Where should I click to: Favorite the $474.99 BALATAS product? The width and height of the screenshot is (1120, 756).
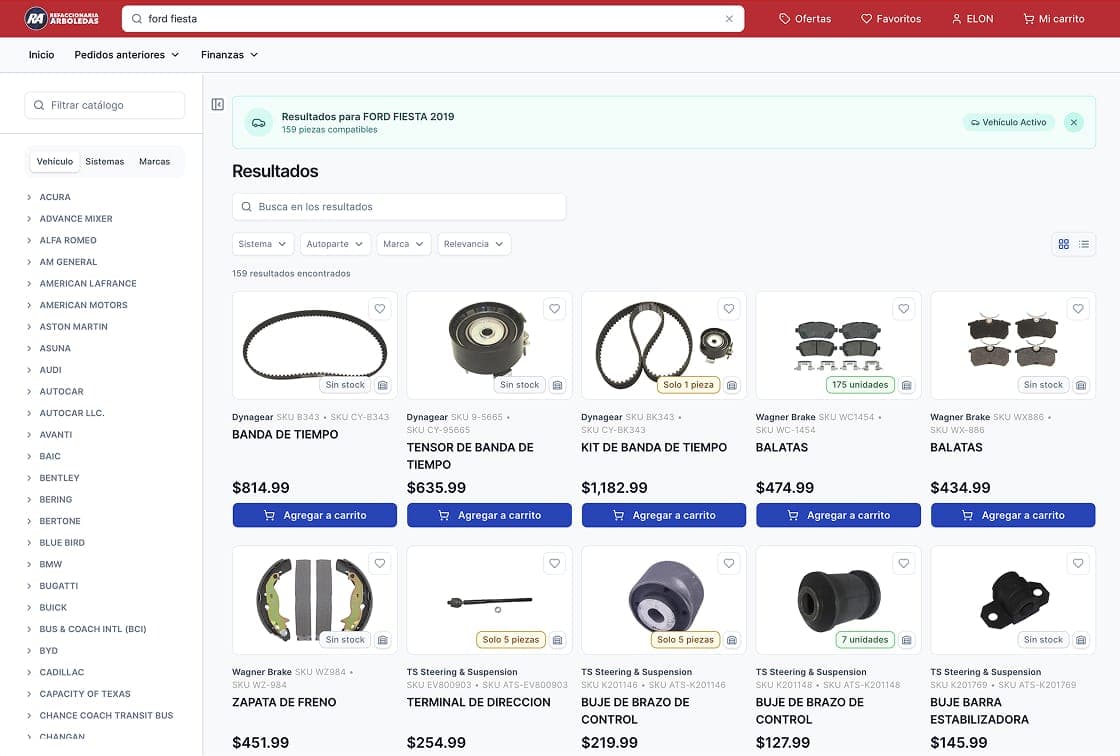pyautogui.click(x=904, y=309)
